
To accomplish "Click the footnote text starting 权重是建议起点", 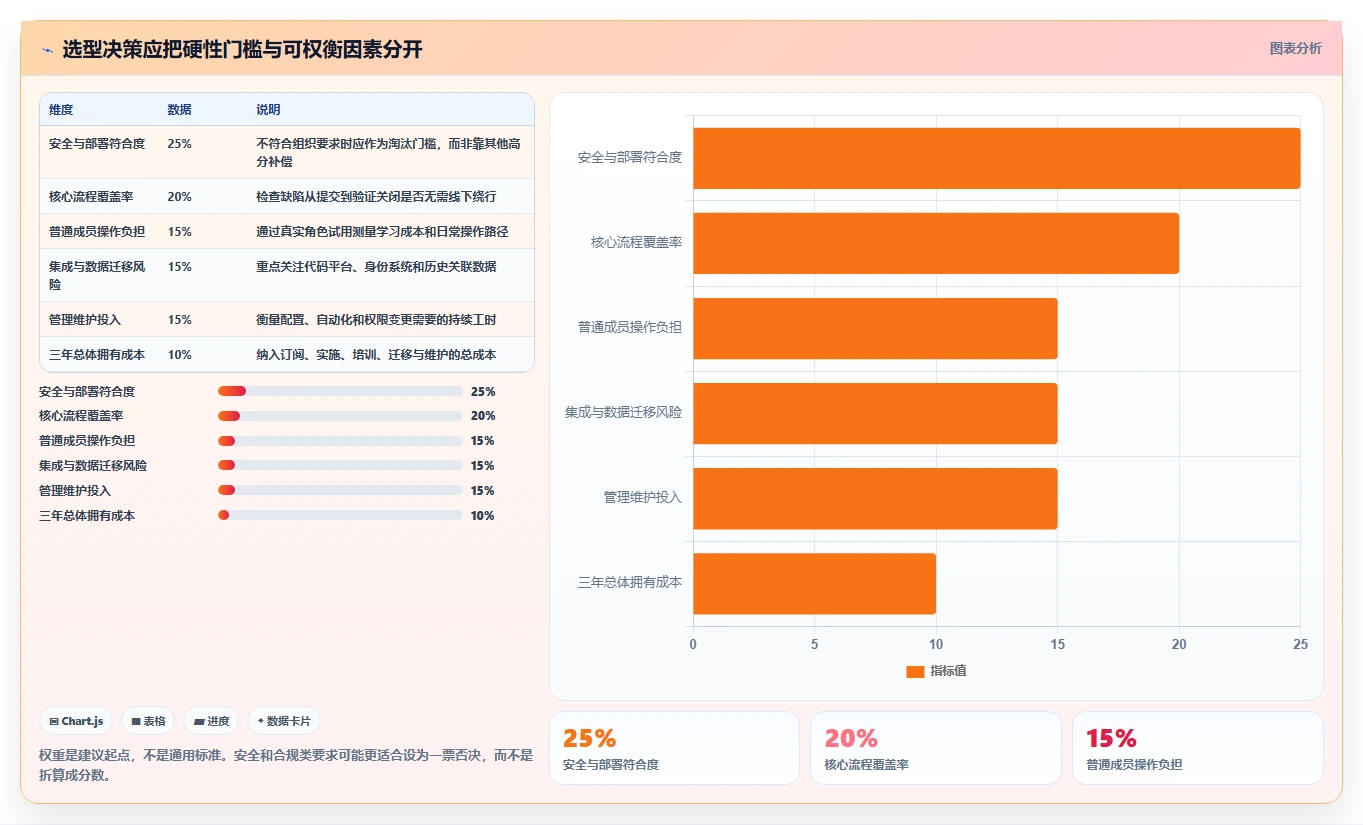I will (286, 765).
